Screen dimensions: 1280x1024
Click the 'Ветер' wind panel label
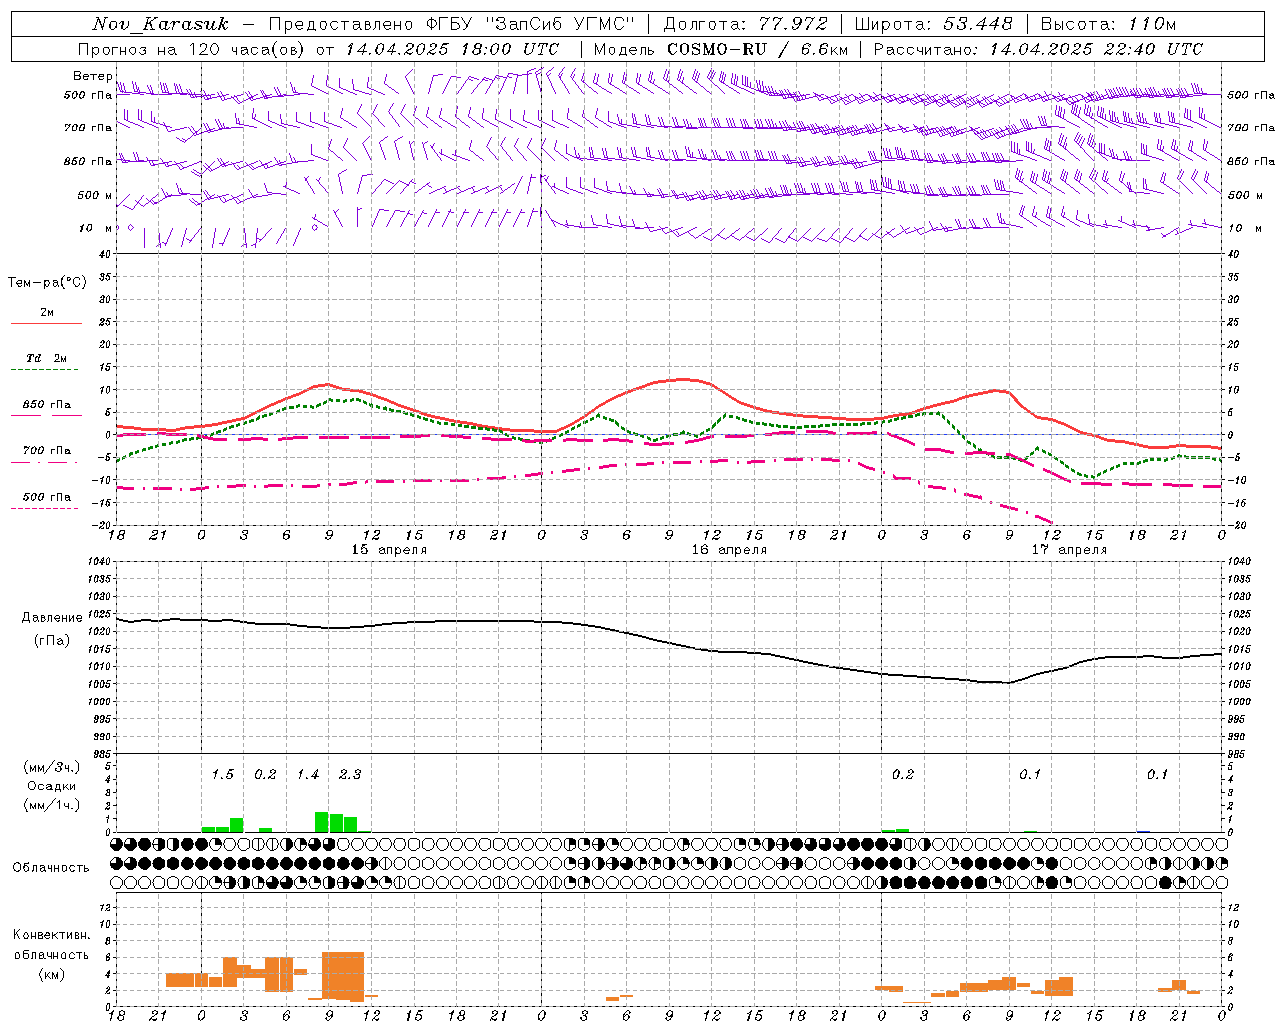(92, 76)
